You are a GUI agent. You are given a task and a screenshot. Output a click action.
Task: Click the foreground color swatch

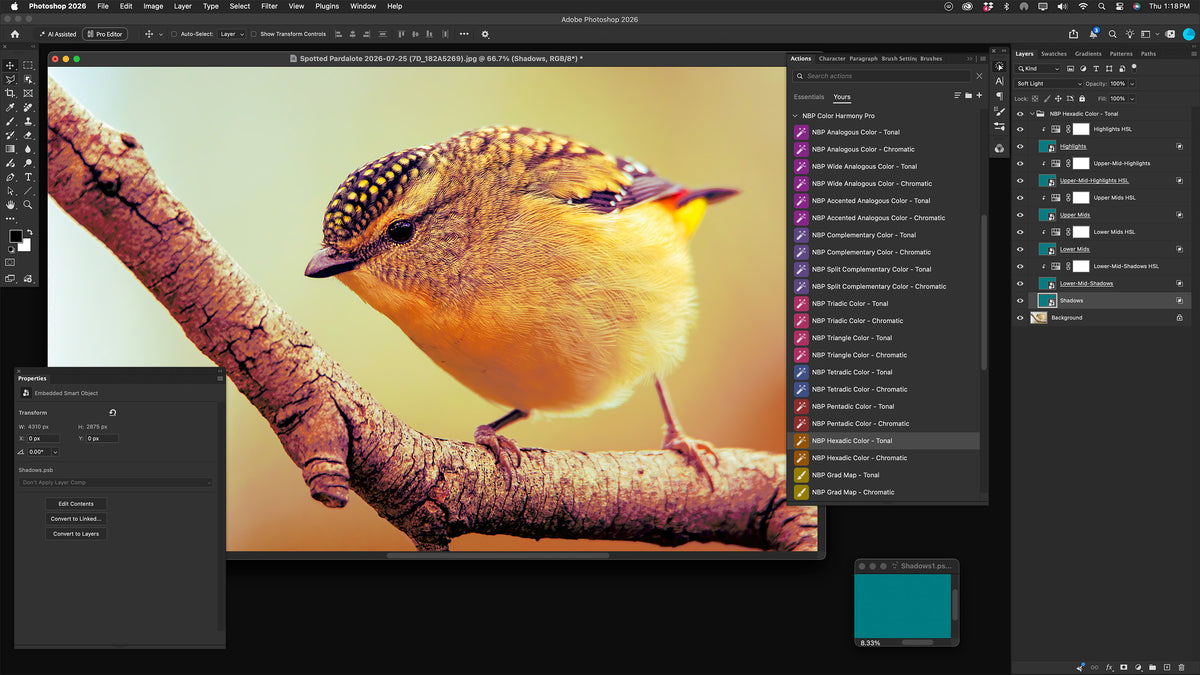click(15, 237)
